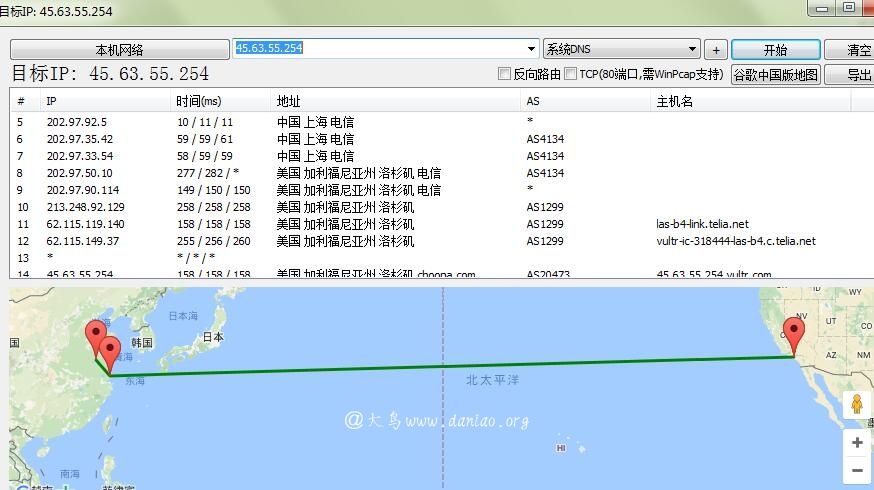This screenshot has width=874, height=490.
Task: Enable the 反向路由 checkbox
Action: [504, 74]
